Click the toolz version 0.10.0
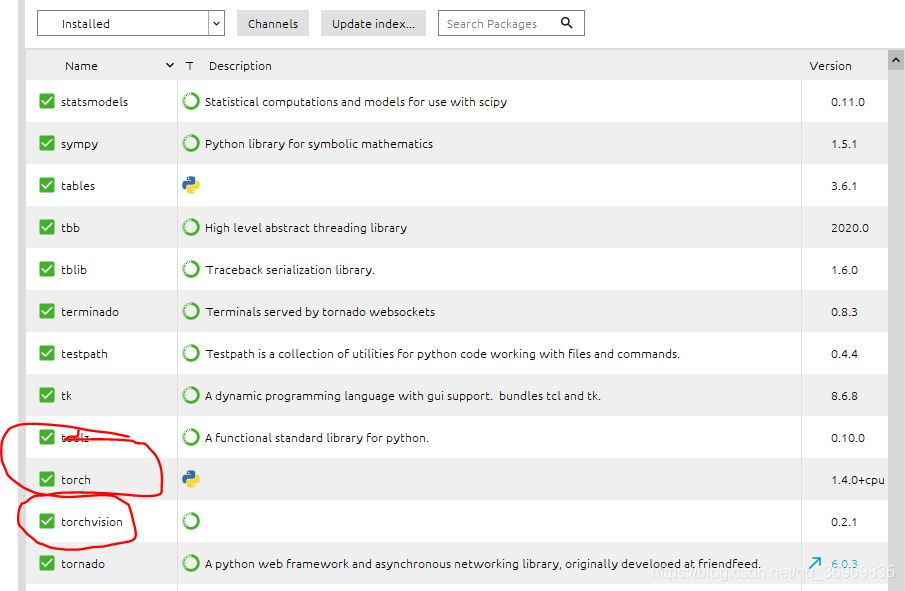 847,438
